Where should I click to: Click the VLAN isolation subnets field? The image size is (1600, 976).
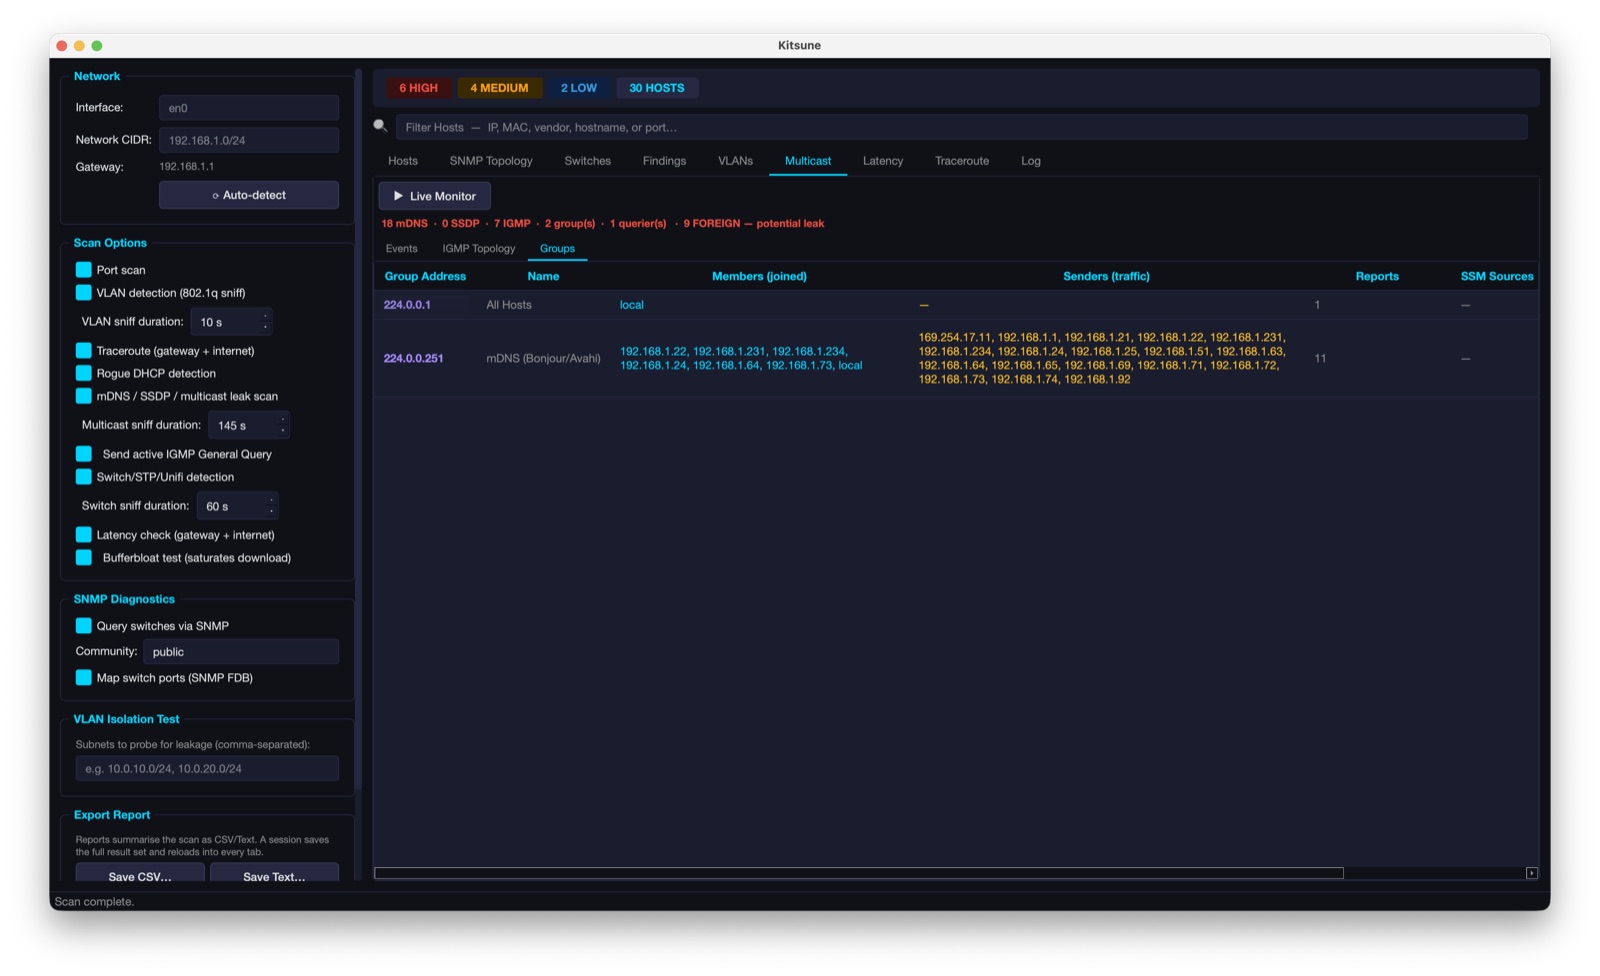click(x=207, y=769)
